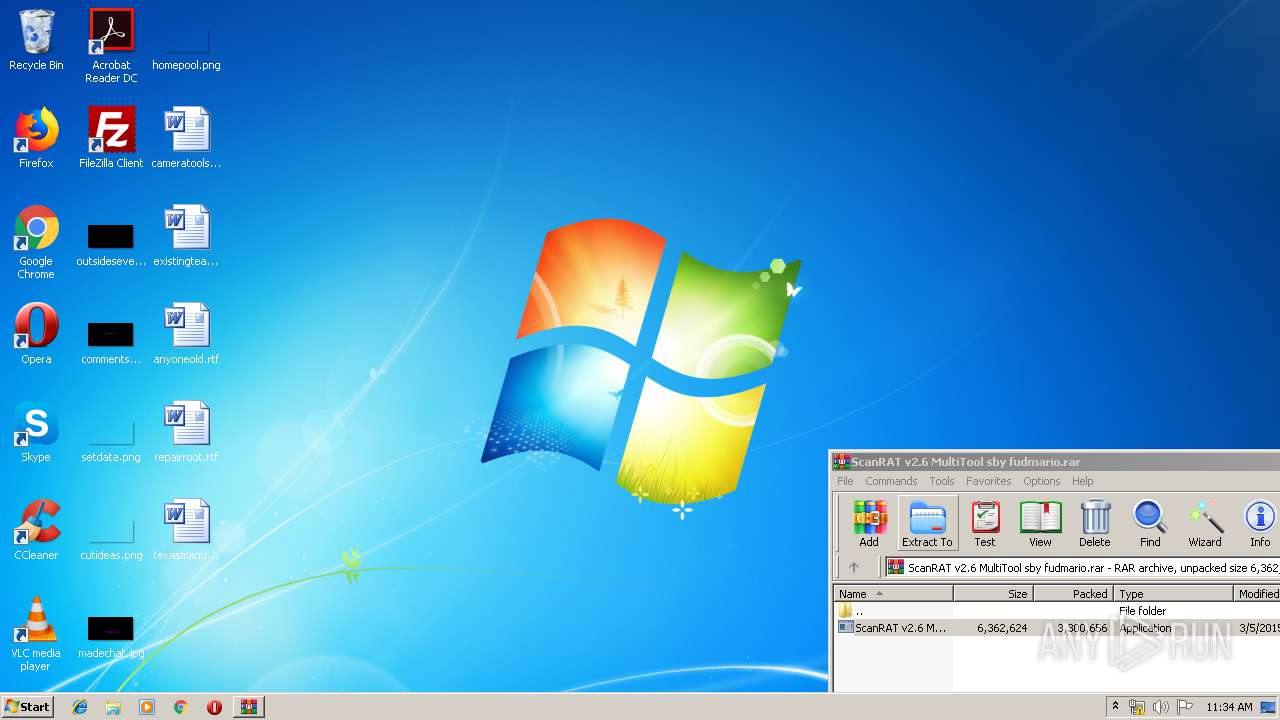Screen dimensions: 1280x720
Task: Select the parent folder '..' row
Action: point(1056,610)
